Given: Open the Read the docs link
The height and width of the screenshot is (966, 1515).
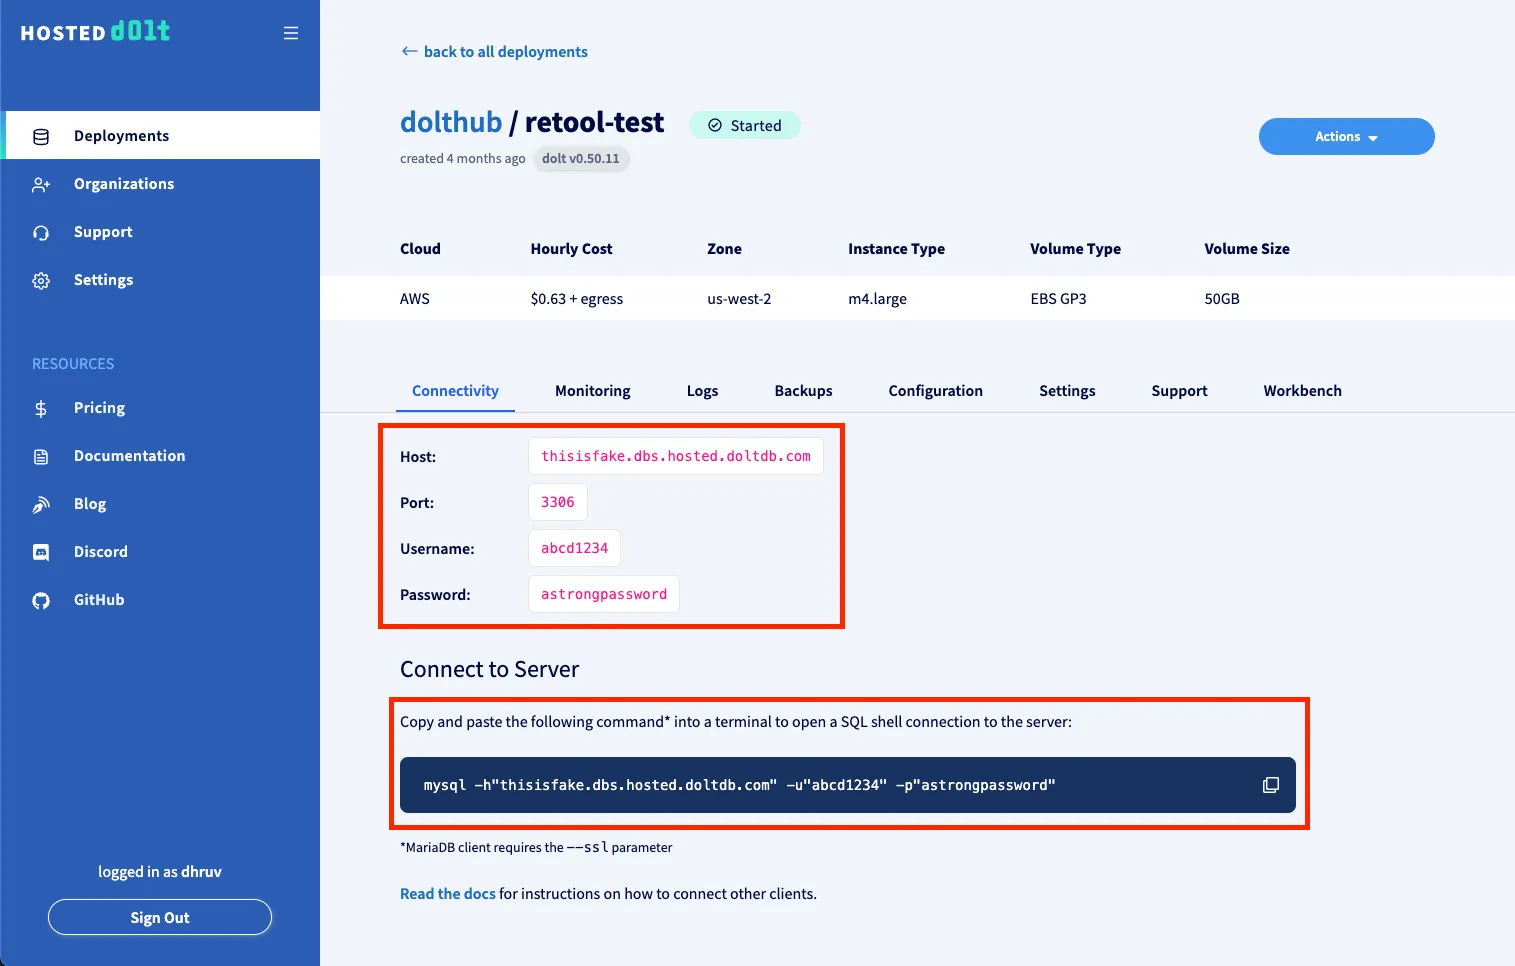Looking at the screenshot, I should click(447, 894).
